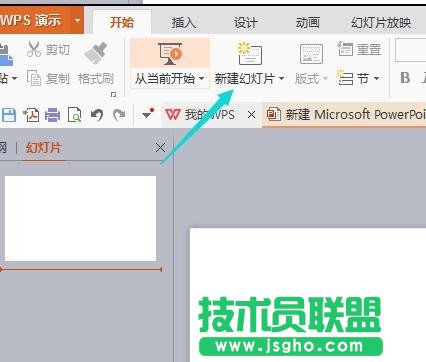Expand the 版式 layout dropdown arrow
Screen dimensions: 426x362
325,79
